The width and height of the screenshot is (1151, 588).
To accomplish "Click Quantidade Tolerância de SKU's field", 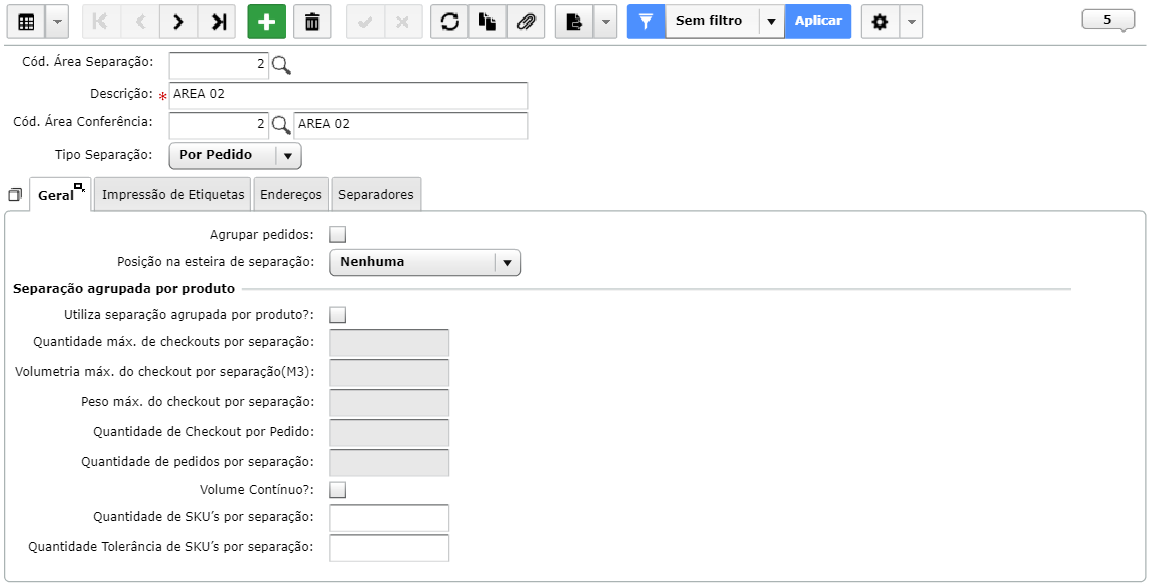I will click(389, 548).
